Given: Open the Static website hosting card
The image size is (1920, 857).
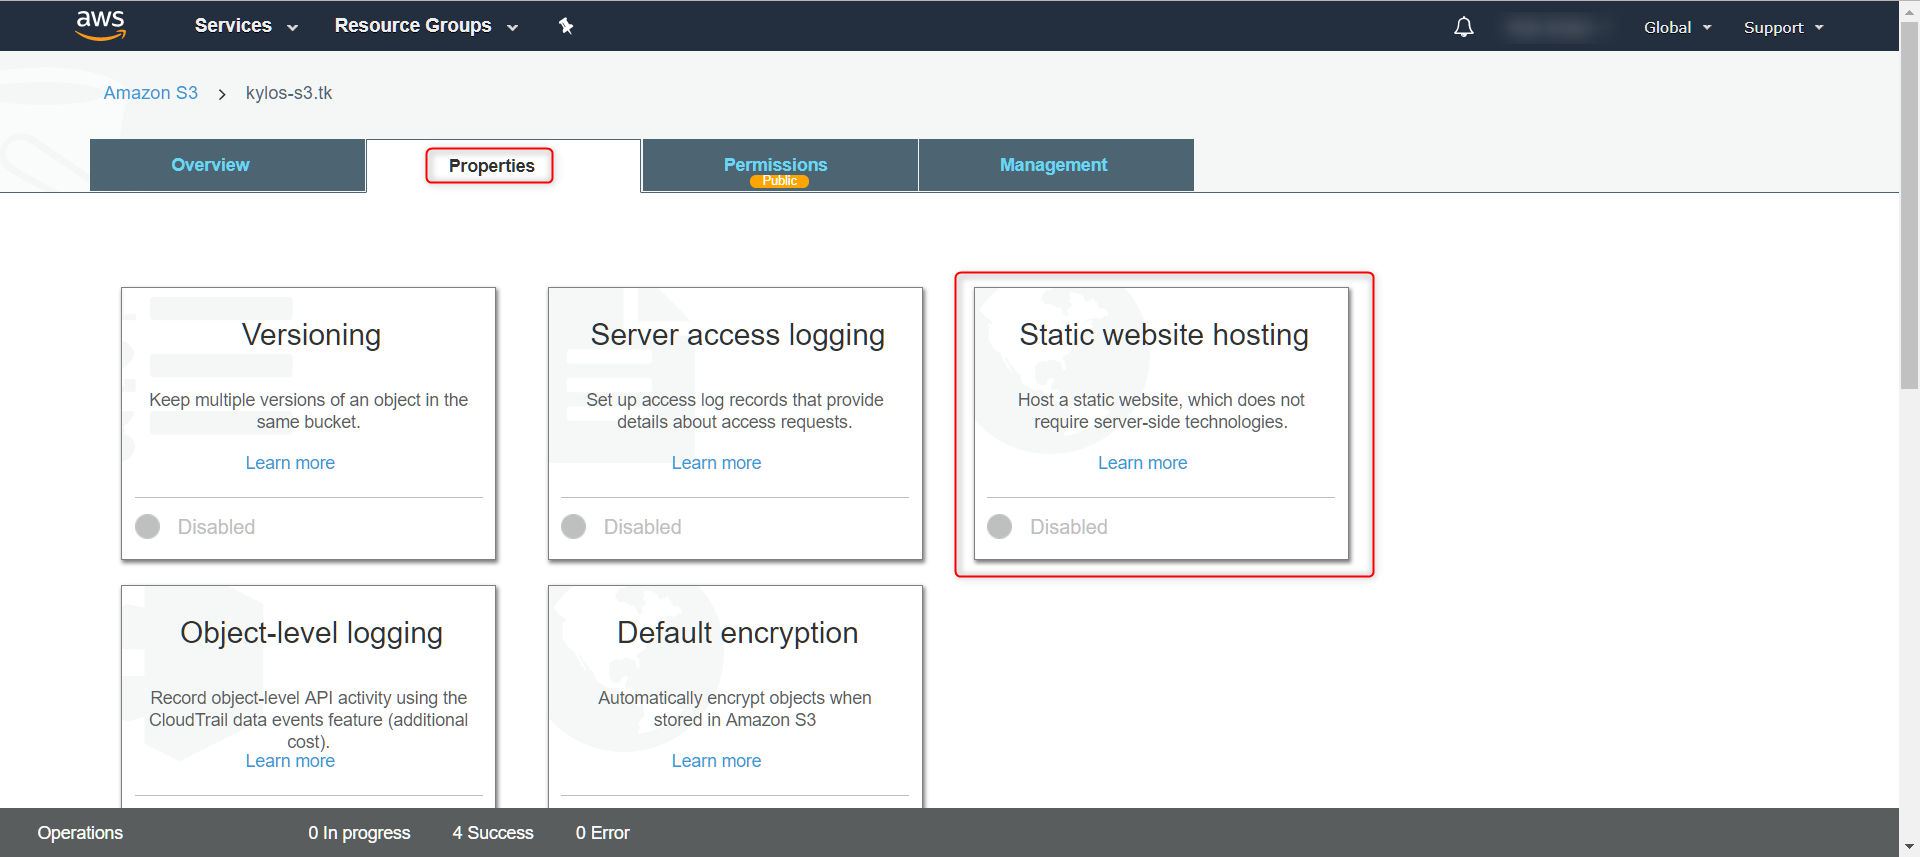Looking at the screenshot, I should 1161,423.
